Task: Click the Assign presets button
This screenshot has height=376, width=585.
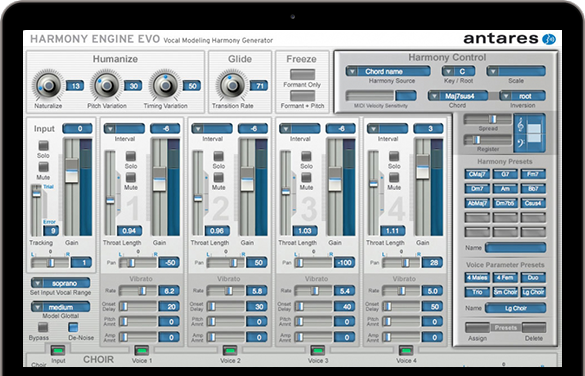Action: (x=477, y=328)
